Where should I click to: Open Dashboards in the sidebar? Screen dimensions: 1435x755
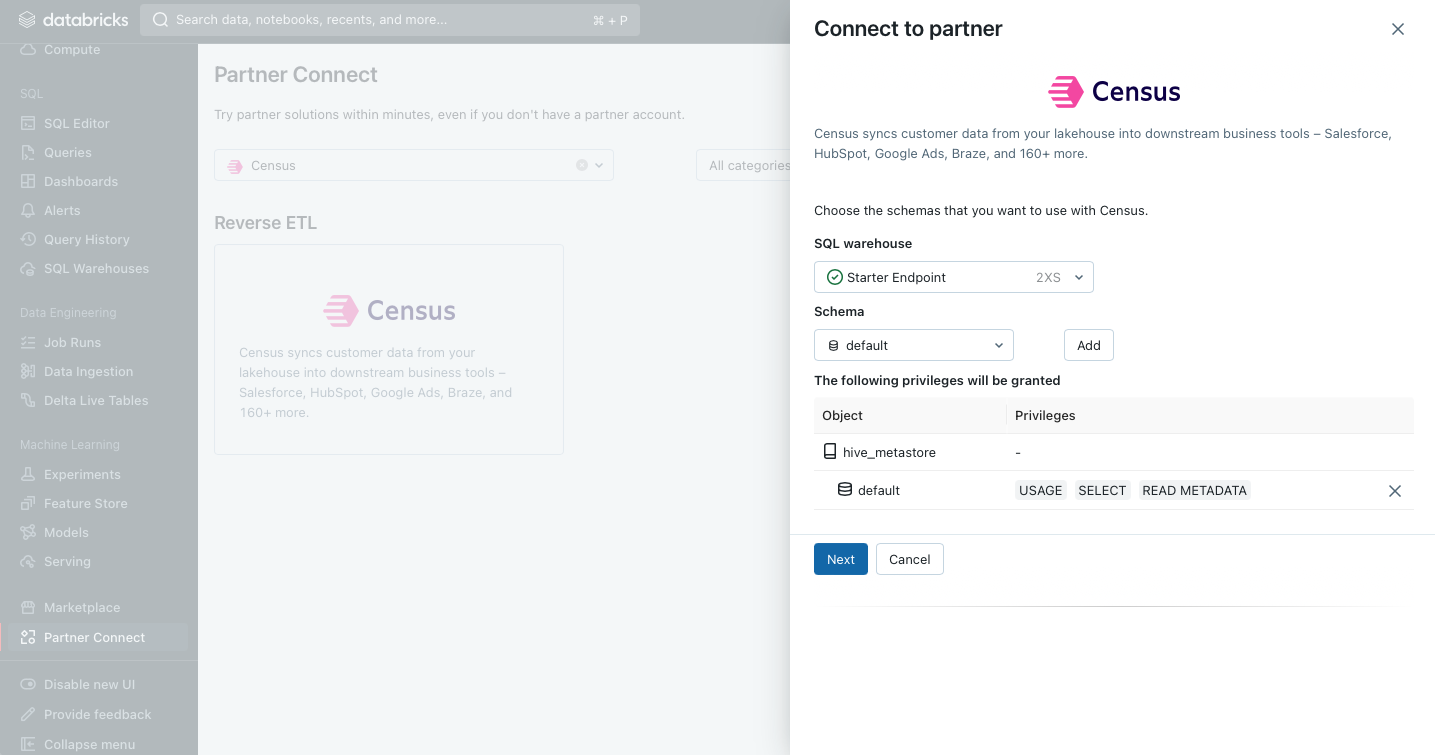81,181
